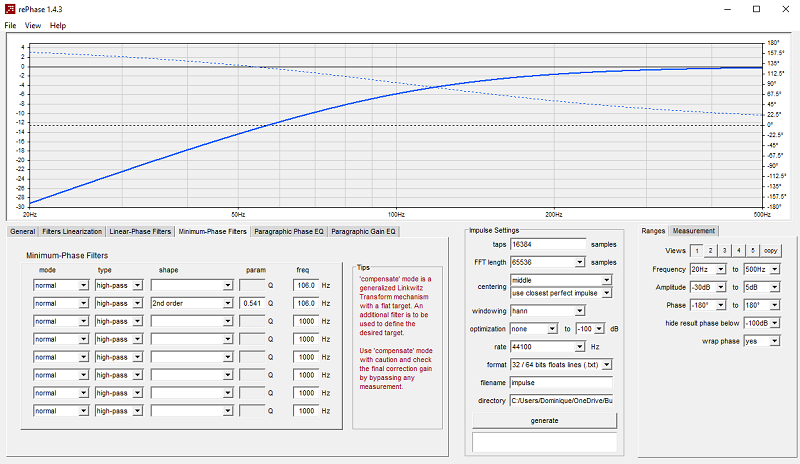The width and height of the screenshot is (800, 464).
Task: Select view 5 button
Action: 752,251
